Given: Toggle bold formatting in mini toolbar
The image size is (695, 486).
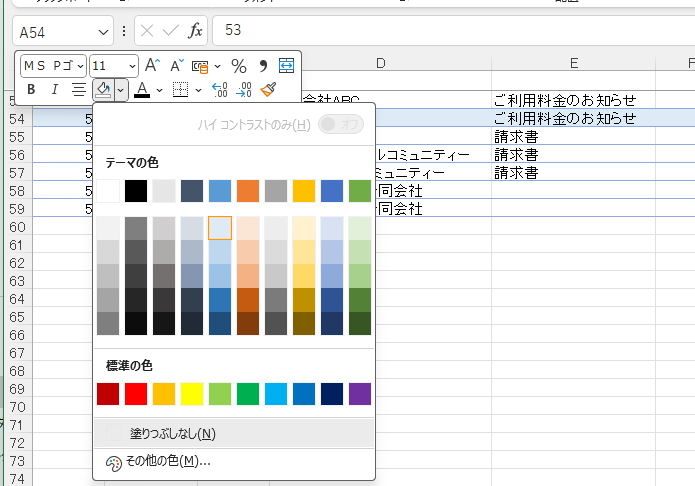Looking at the screenshot, I should pos(31,90).
